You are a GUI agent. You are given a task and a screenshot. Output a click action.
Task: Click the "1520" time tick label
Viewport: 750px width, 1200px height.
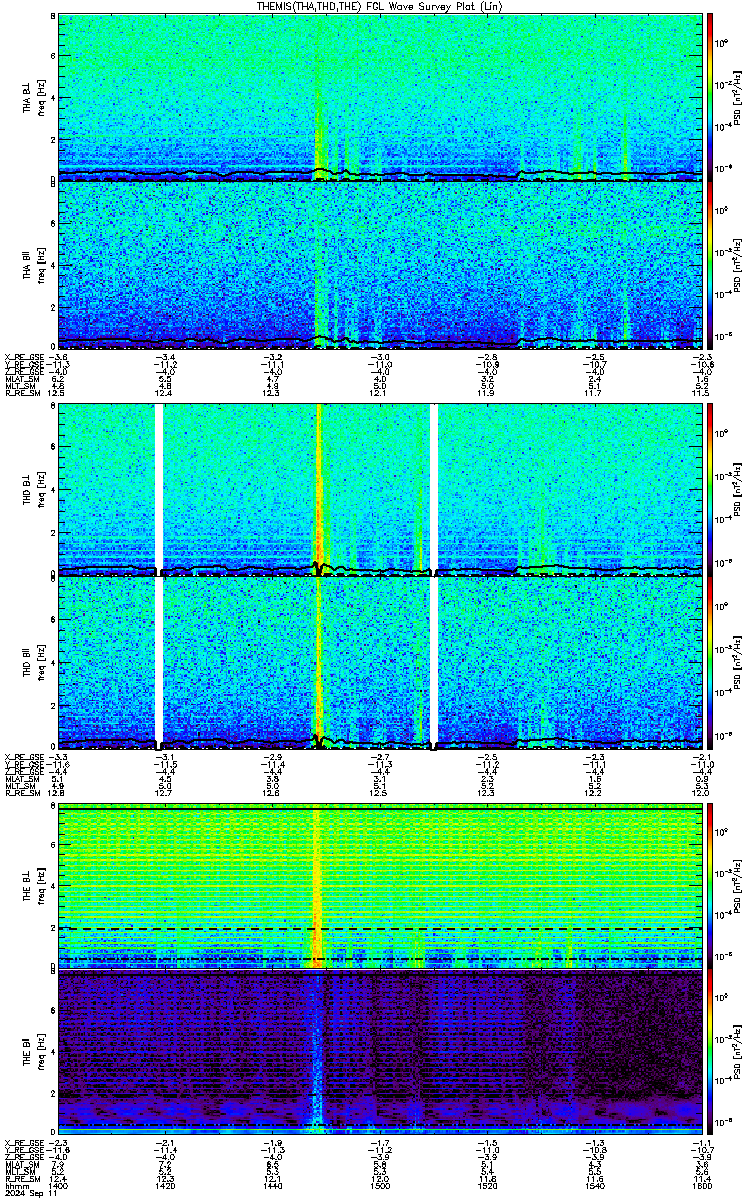click(x=486, y=1184)
